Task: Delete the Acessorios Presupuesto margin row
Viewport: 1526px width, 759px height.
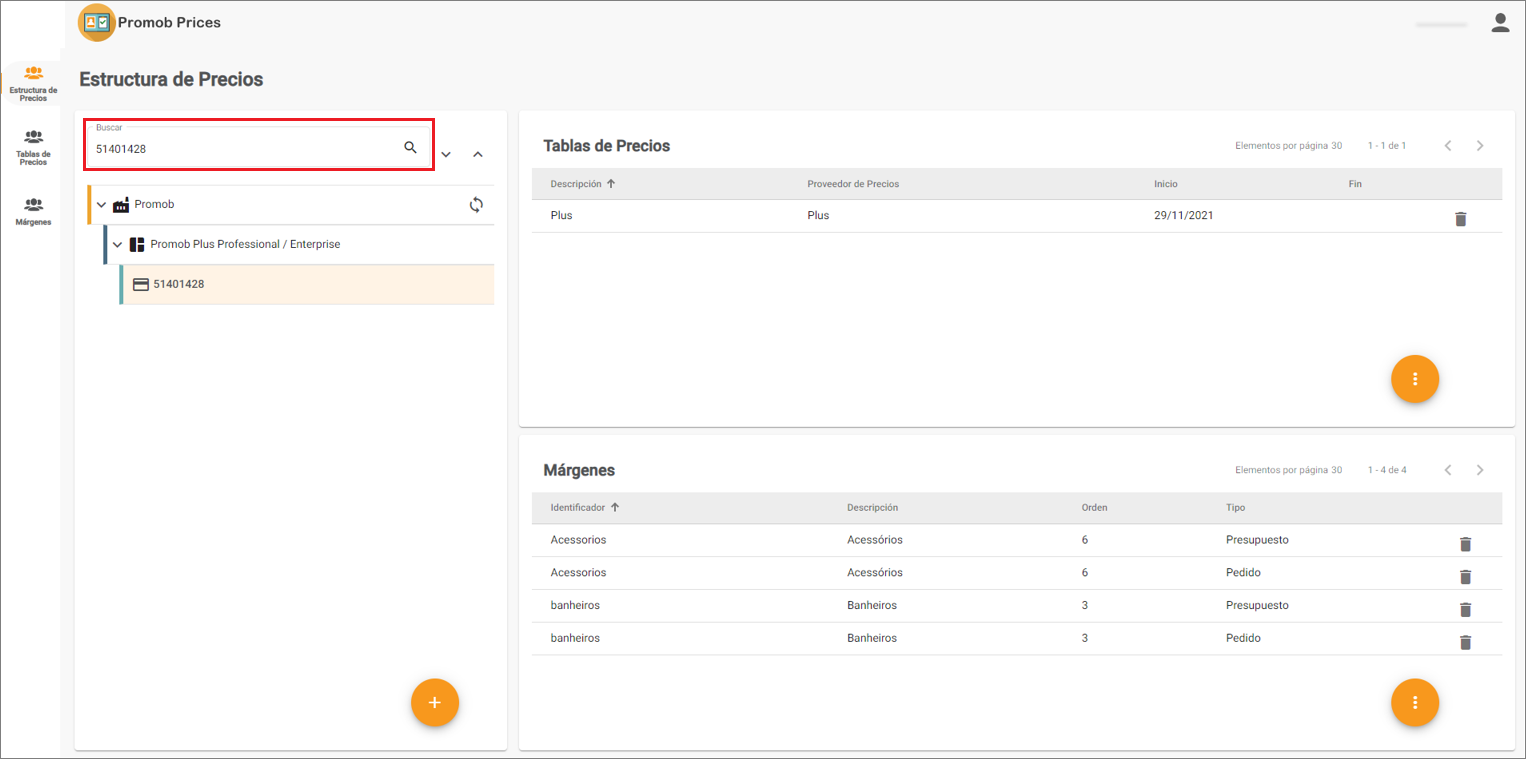Action: point(1465,544)
